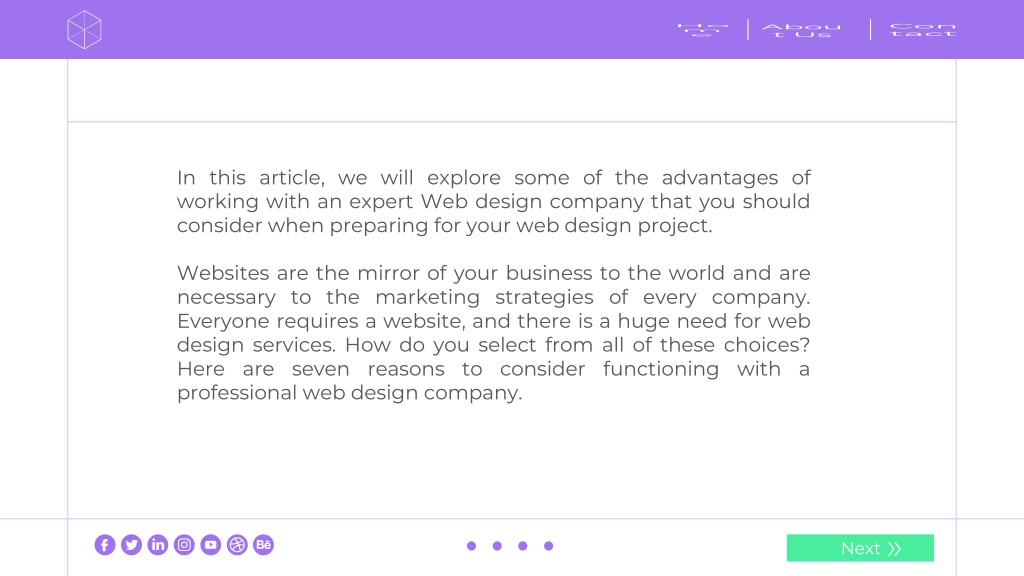Click the paragraph starting "Websites are the mirror"

pyautogui.click(x=494, y=332)
